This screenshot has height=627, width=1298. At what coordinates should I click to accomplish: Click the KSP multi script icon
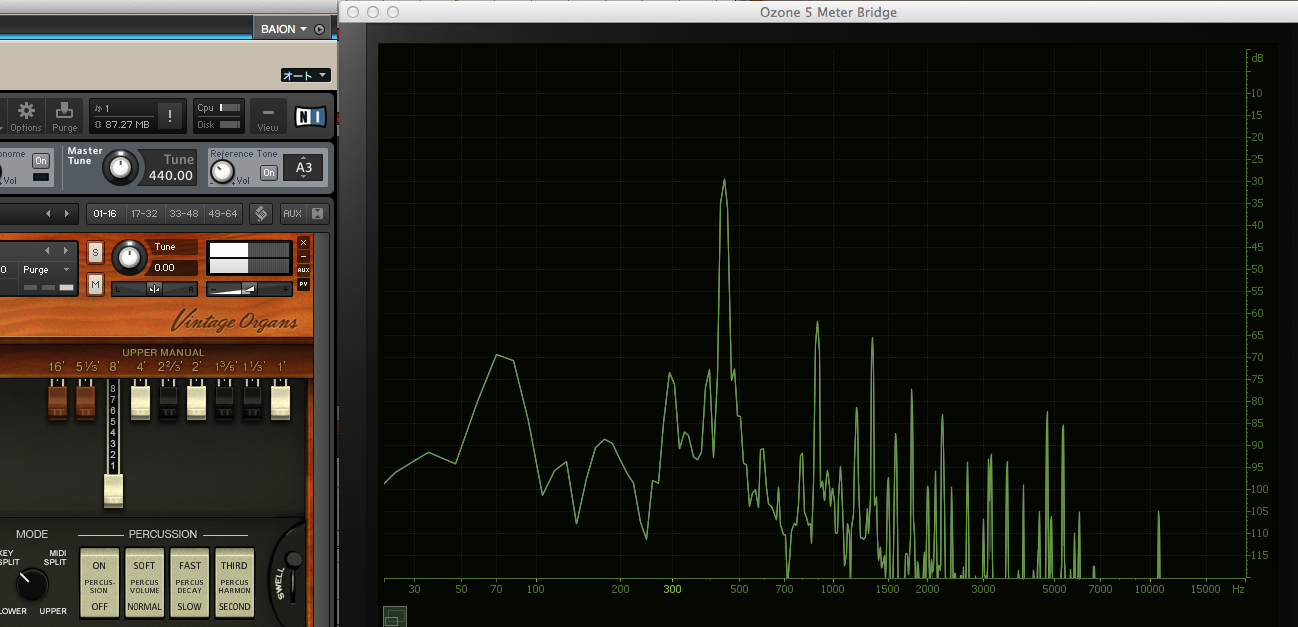click(260, 213)
